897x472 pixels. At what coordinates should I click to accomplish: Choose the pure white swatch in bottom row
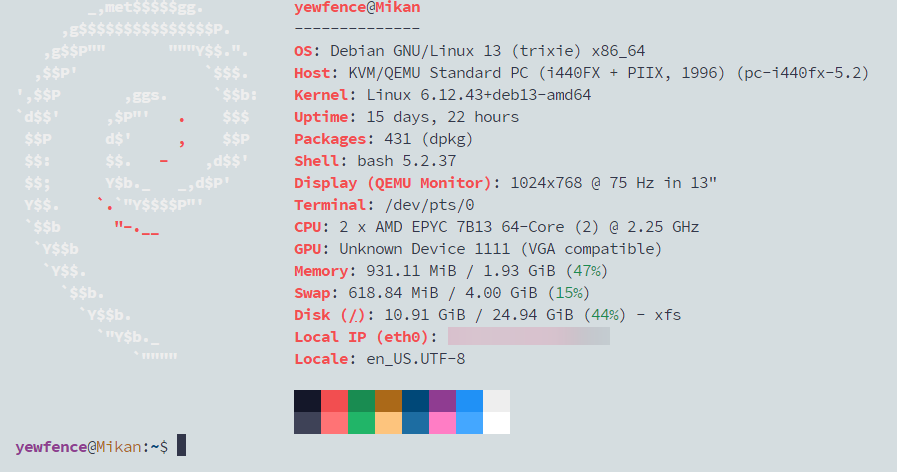coord(496,423)
